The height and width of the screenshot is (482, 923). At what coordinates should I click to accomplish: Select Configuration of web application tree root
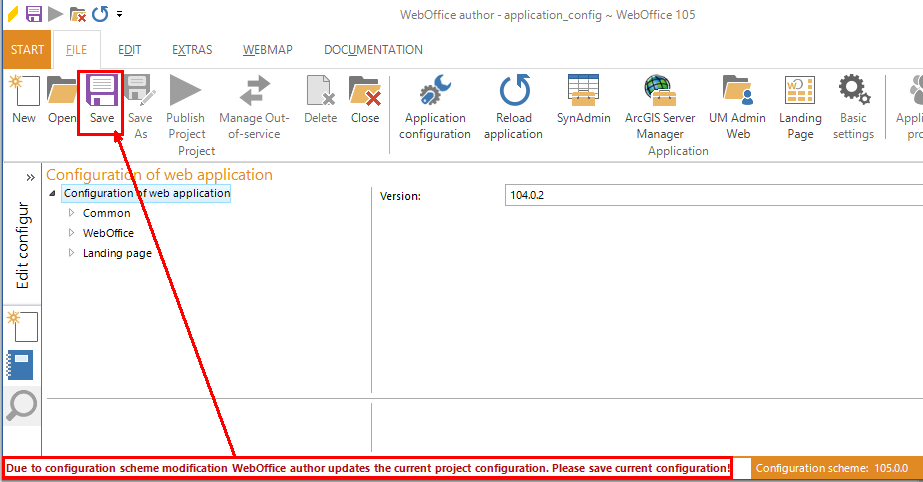pyautogui.click(x=146, y=193)
